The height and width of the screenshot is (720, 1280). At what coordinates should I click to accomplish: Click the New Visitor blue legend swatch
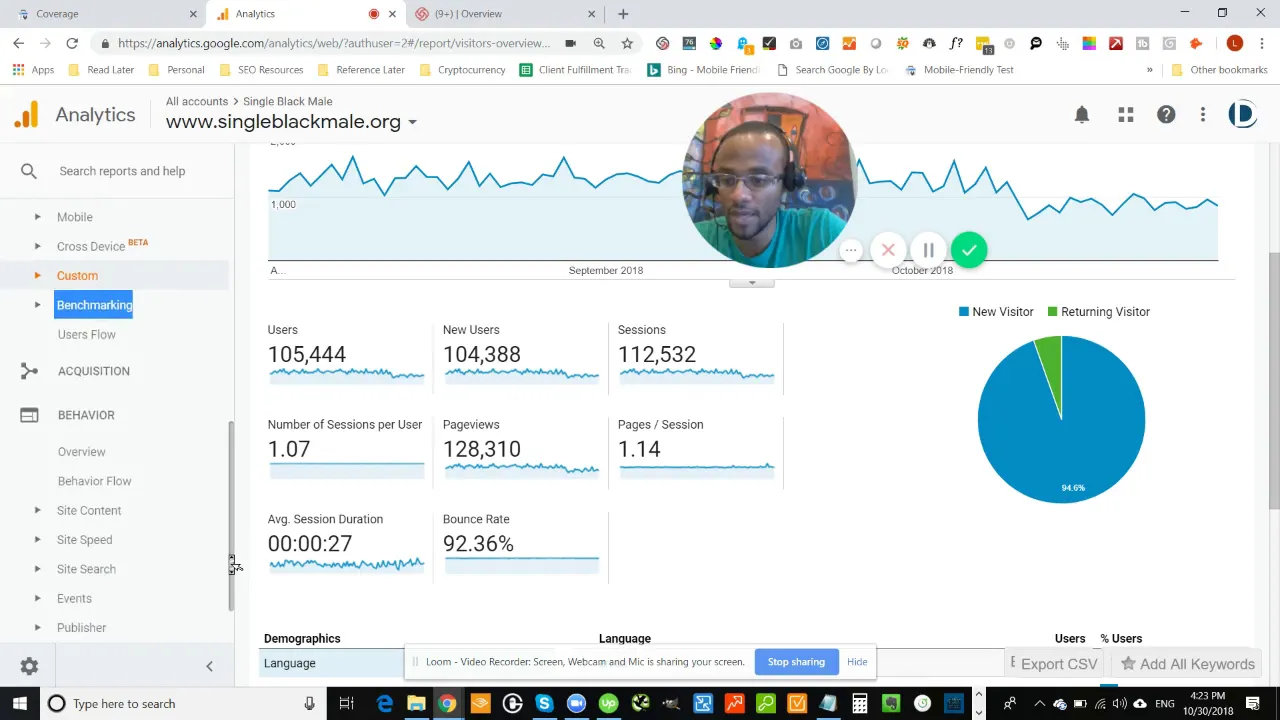coord(964,312)
